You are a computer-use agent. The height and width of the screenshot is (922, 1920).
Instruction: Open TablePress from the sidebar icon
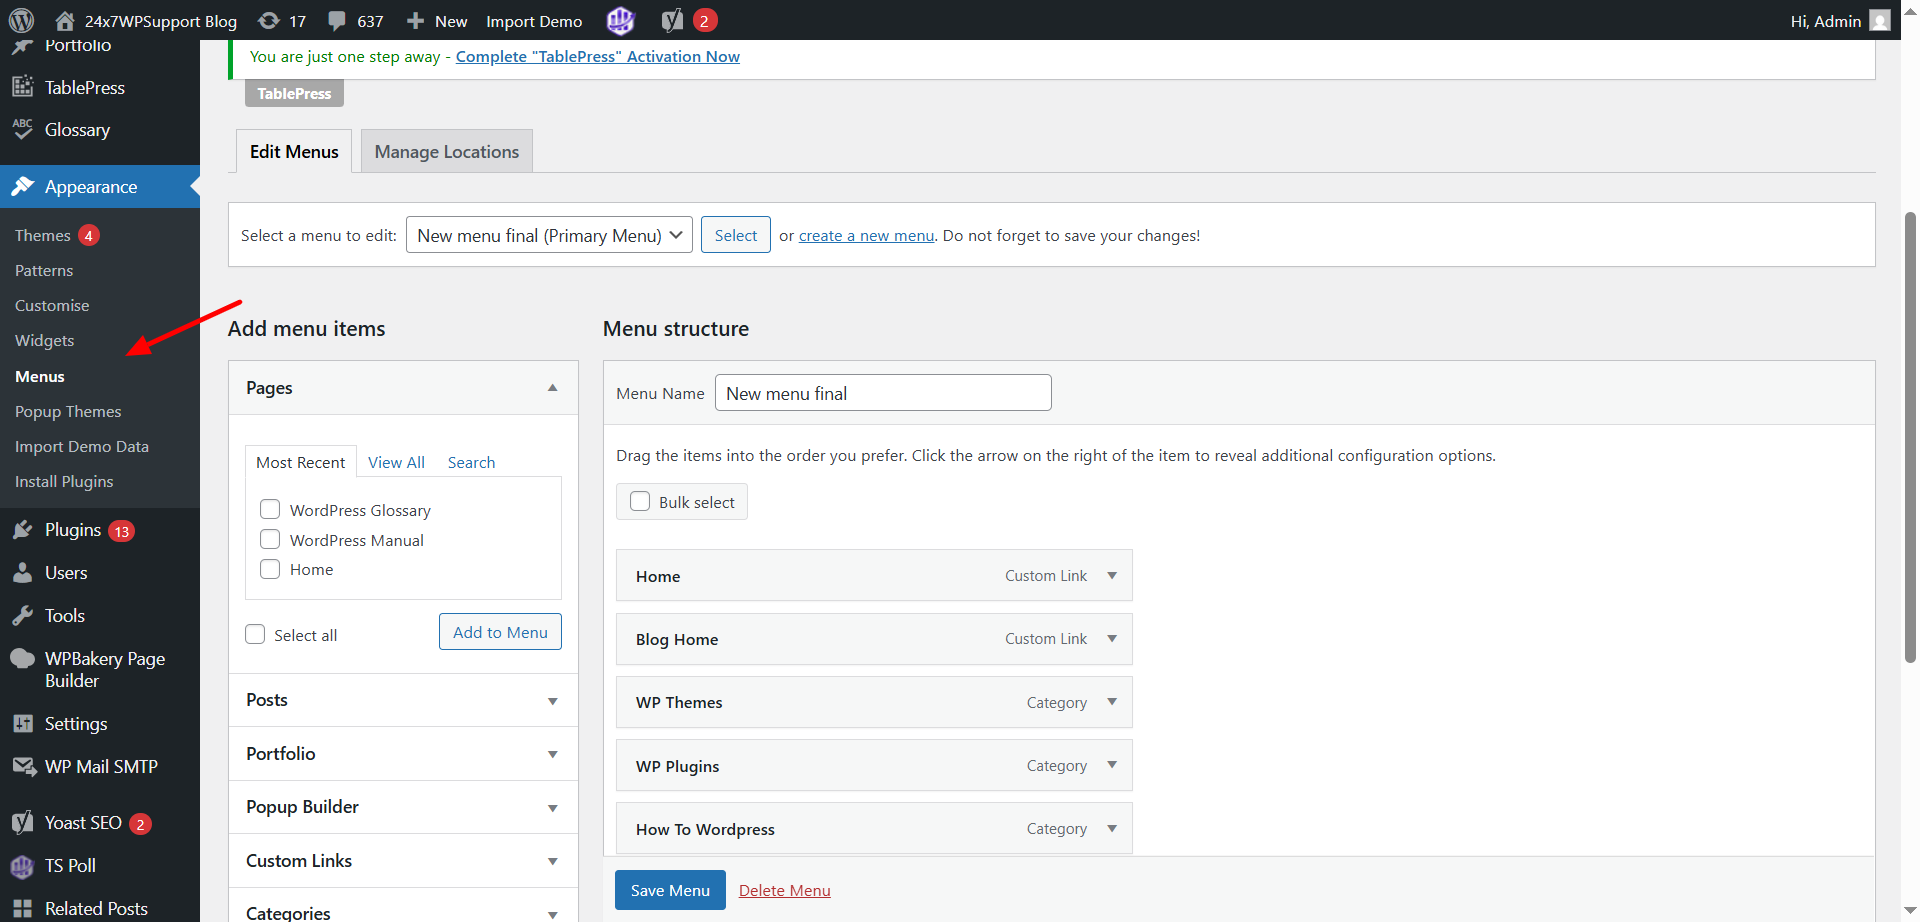23,87
